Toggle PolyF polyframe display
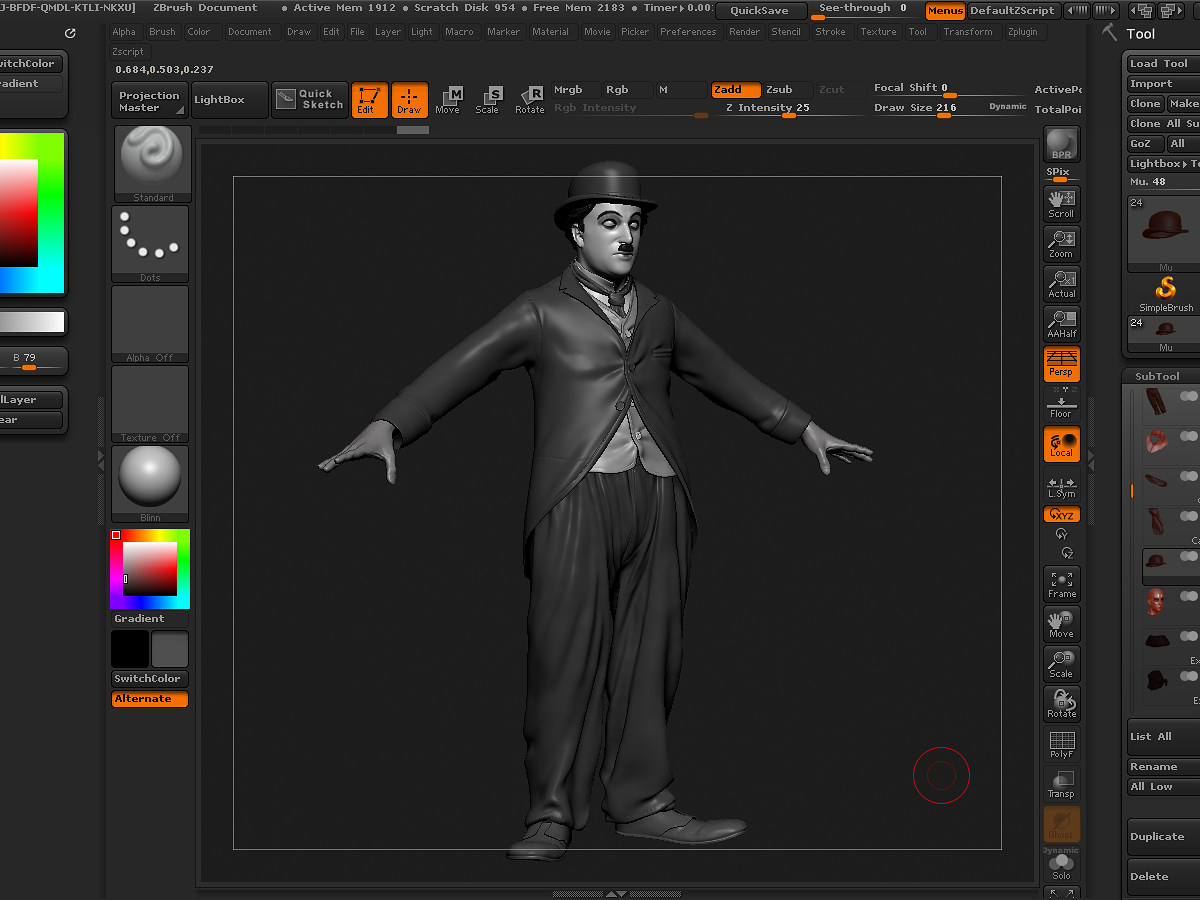Screen dimensions: 1200x900 1061,744
